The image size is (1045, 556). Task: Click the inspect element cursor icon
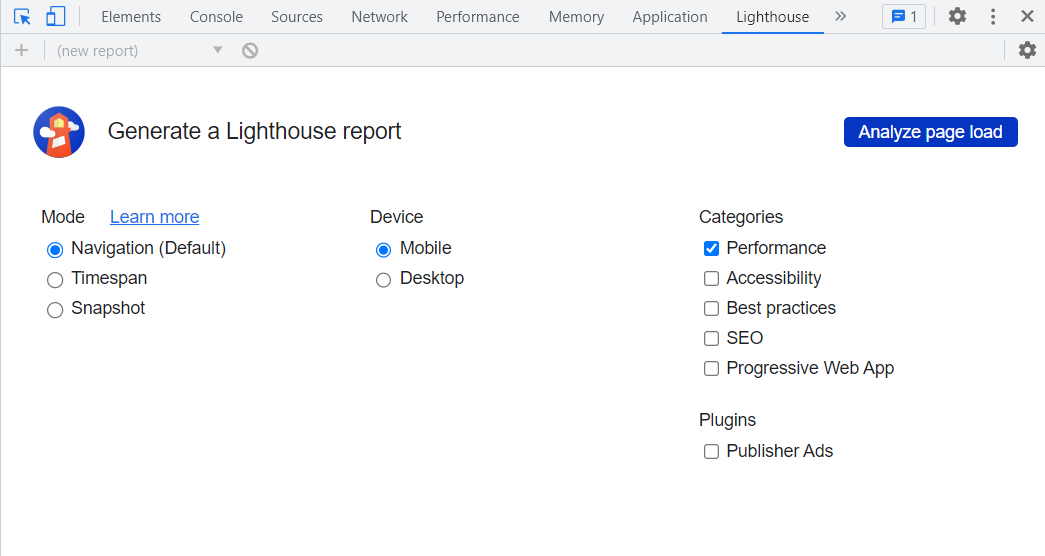[x=22, y=16]
